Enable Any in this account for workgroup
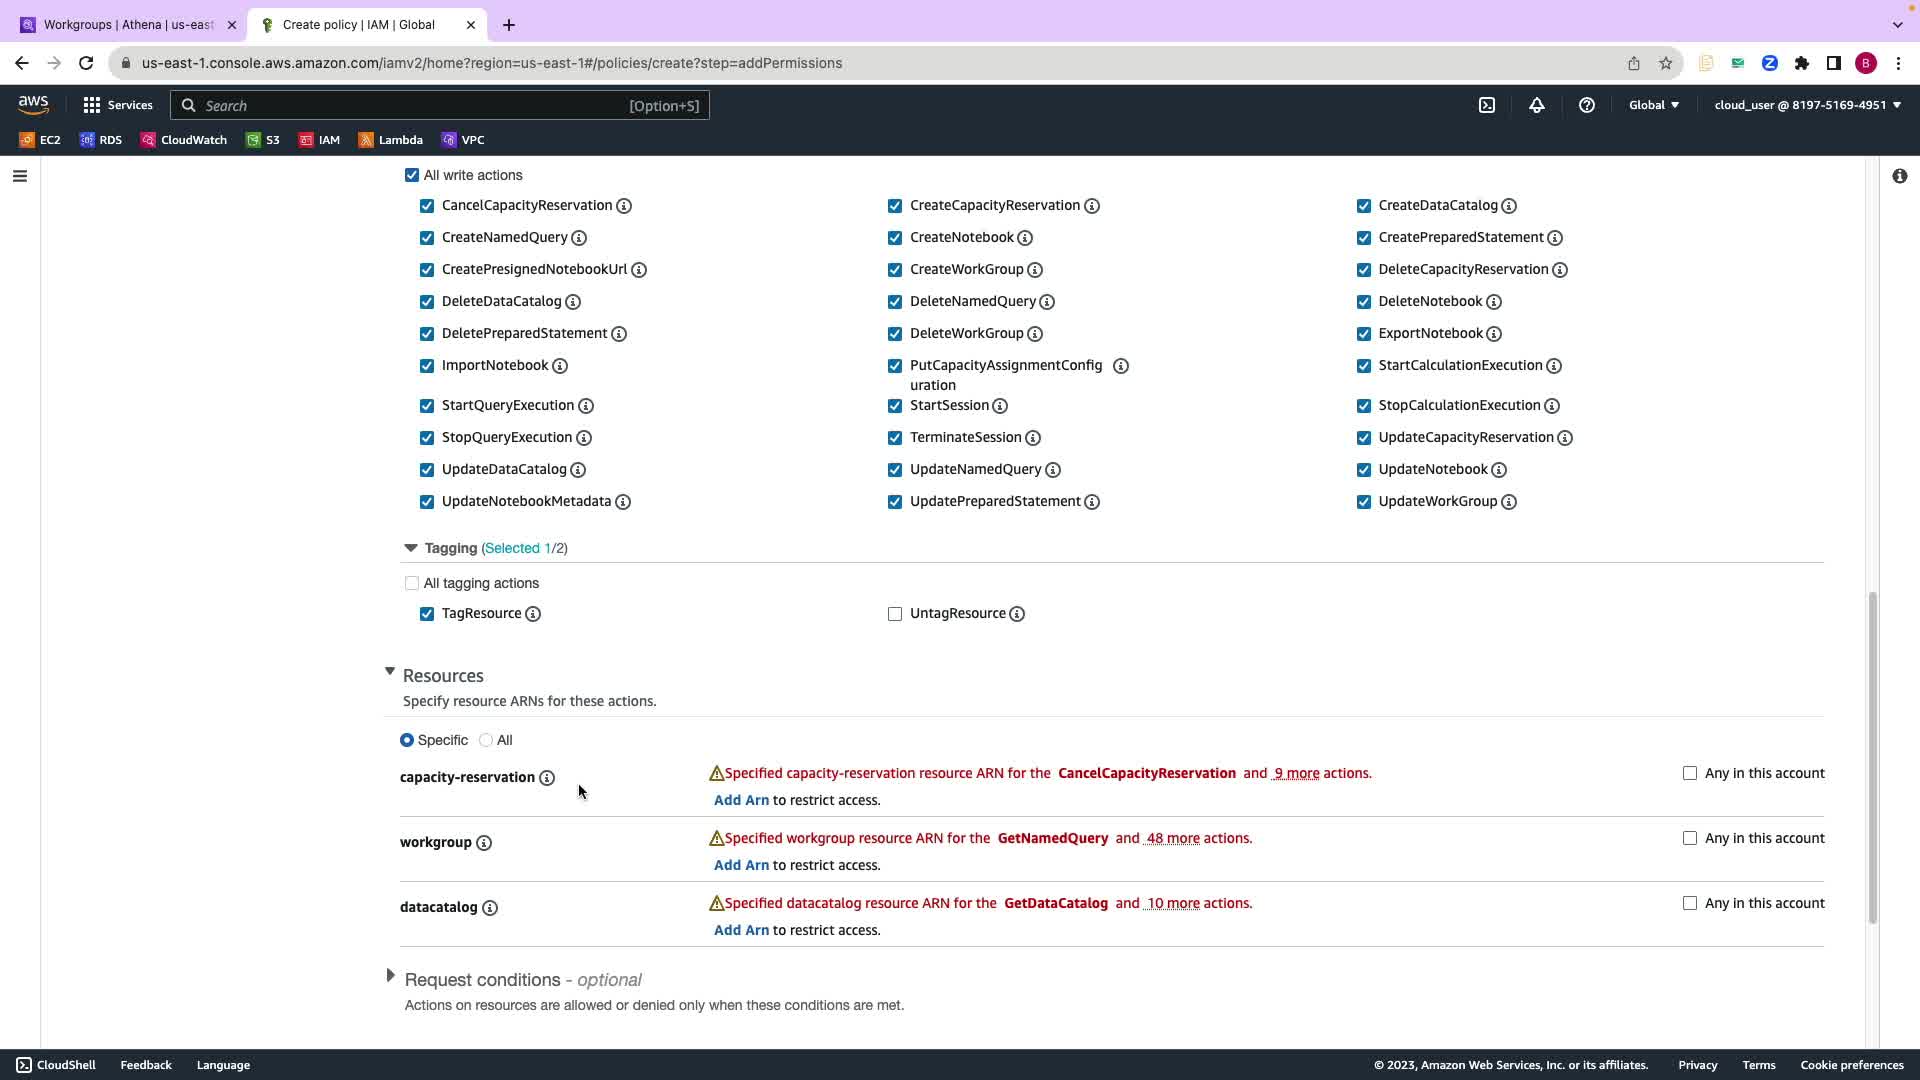Image resolution: width=1920 pixels, height=1080 pixels. coord(1690,838)
